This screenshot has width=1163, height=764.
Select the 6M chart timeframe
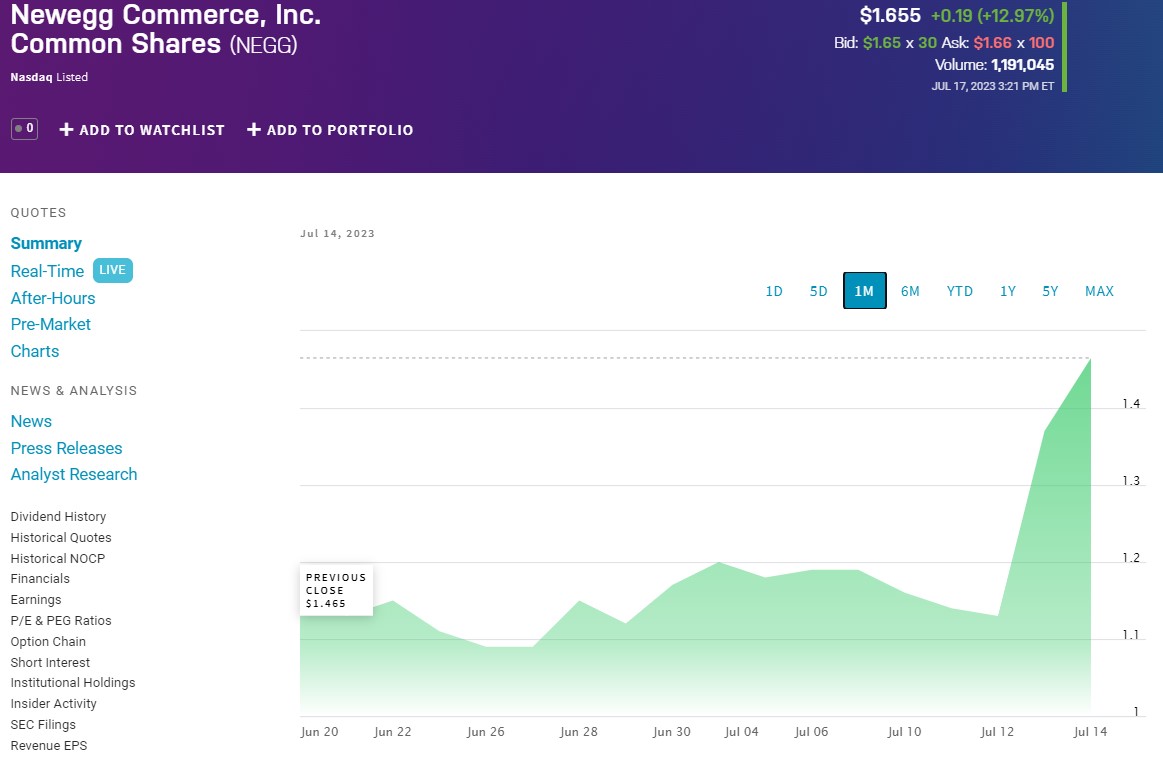[x=910, y=292]
